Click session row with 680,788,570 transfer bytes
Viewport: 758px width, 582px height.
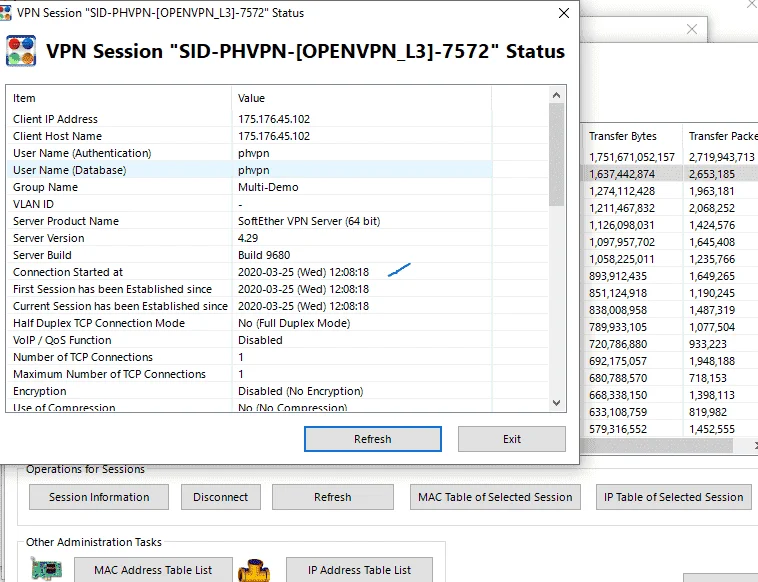670,378
